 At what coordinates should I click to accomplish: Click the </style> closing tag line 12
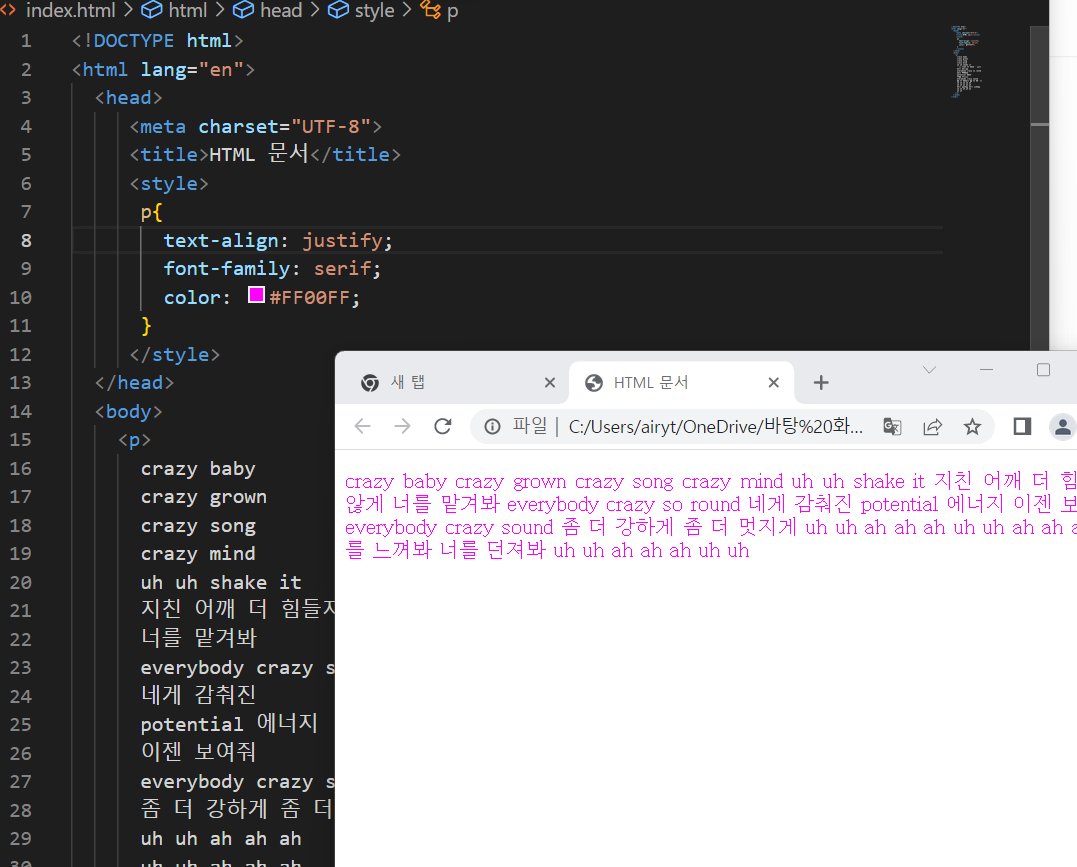click(x=174, y=354)
